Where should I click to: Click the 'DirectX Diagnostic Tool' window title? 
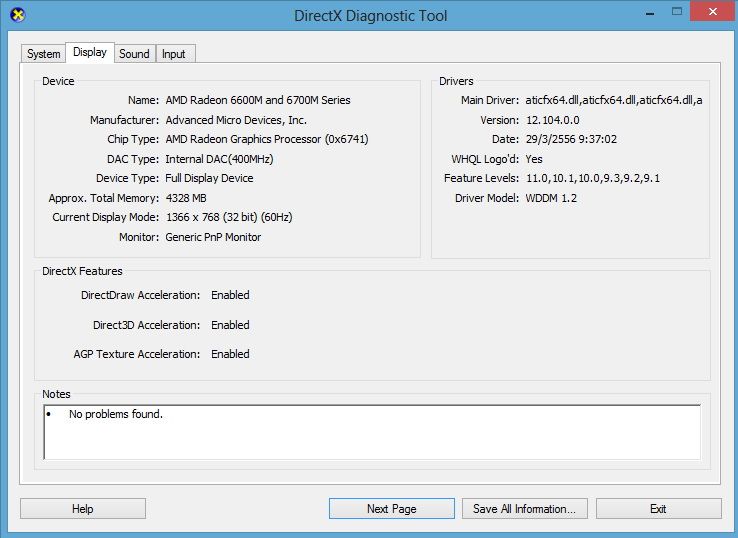point(371,16)
